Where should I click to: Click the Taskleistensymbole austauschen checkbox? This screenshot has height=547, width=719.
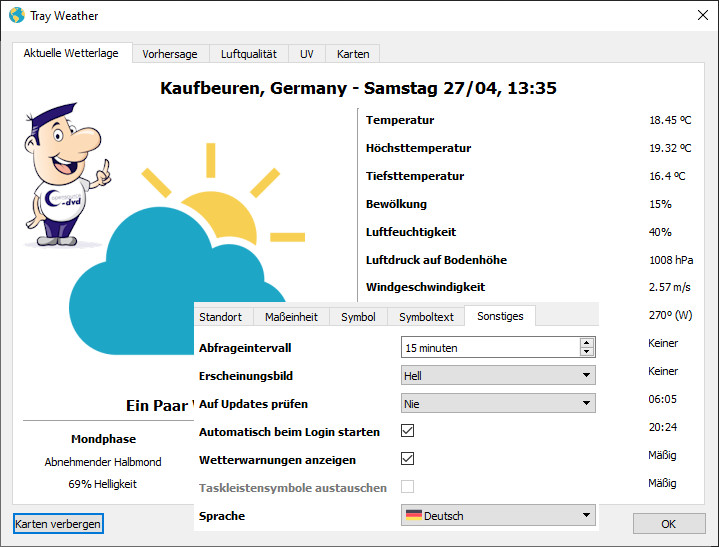tap(407, 488)
